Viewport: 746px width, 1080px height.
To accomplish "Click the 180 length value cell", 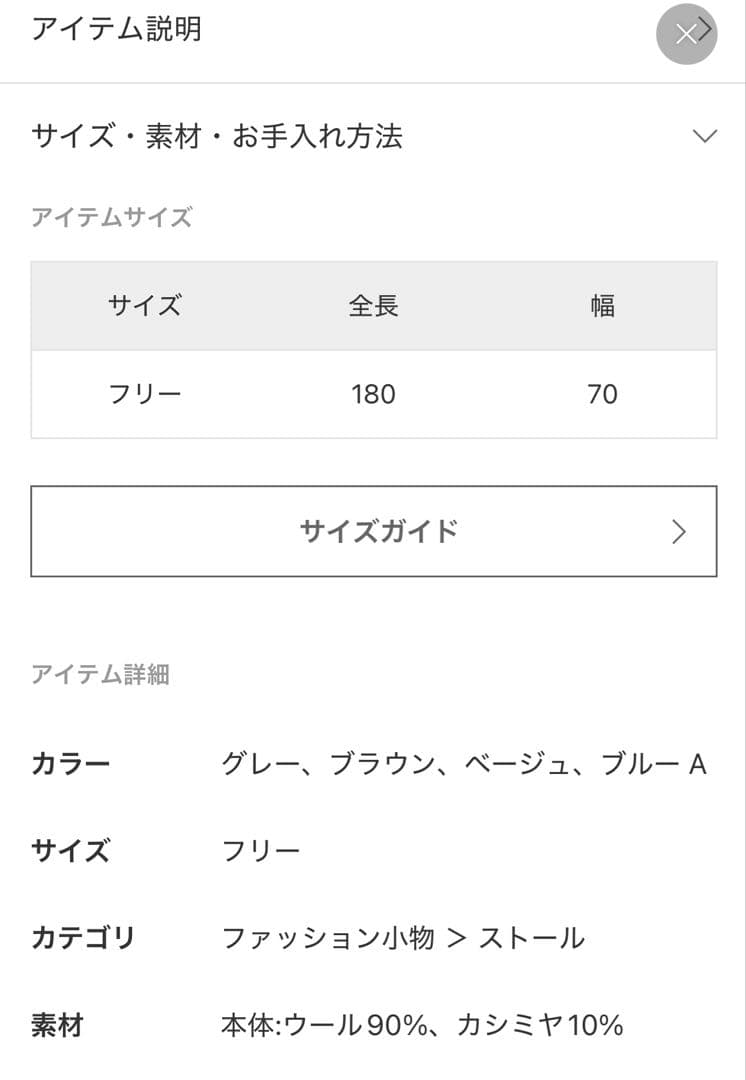I will pyautogui.click(x=373, y=394).
